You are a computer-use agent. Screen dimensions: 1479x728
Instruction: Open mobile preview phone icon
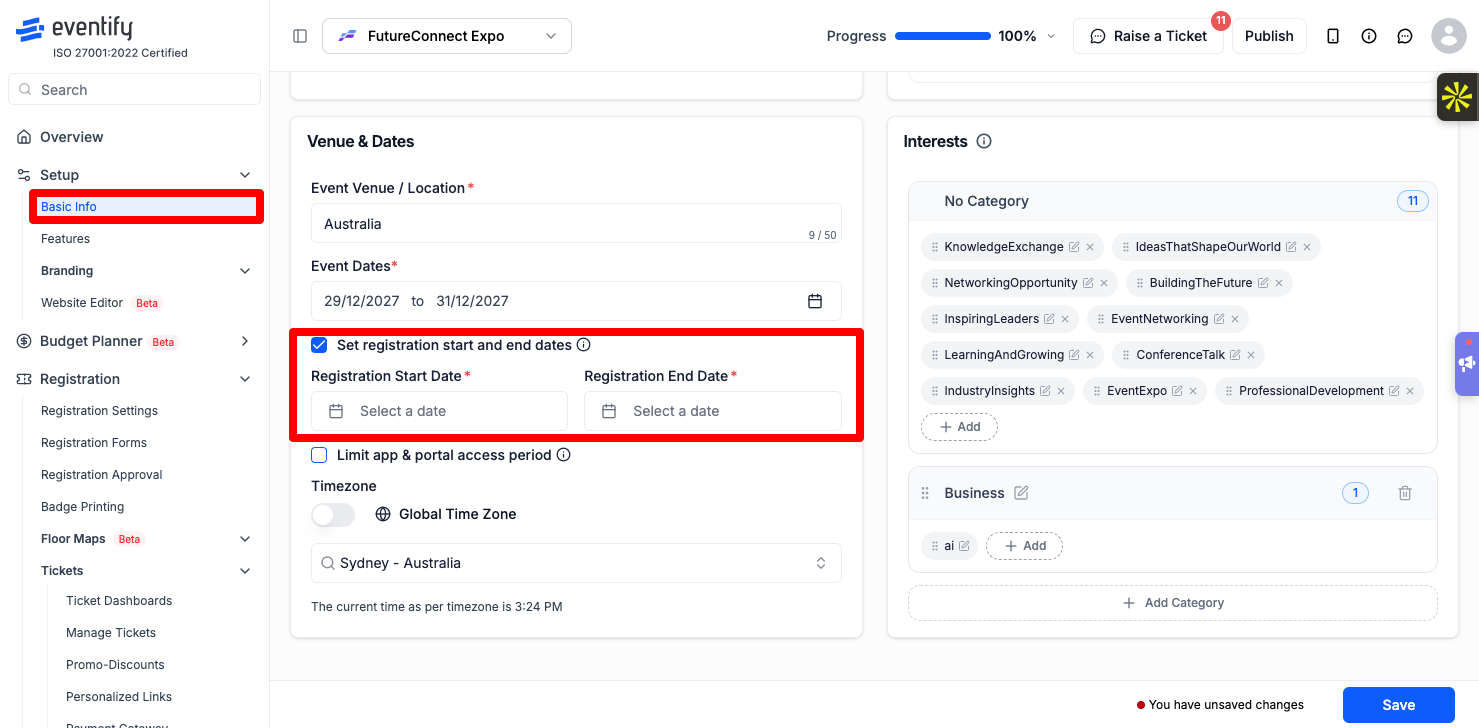point(1333,36)
